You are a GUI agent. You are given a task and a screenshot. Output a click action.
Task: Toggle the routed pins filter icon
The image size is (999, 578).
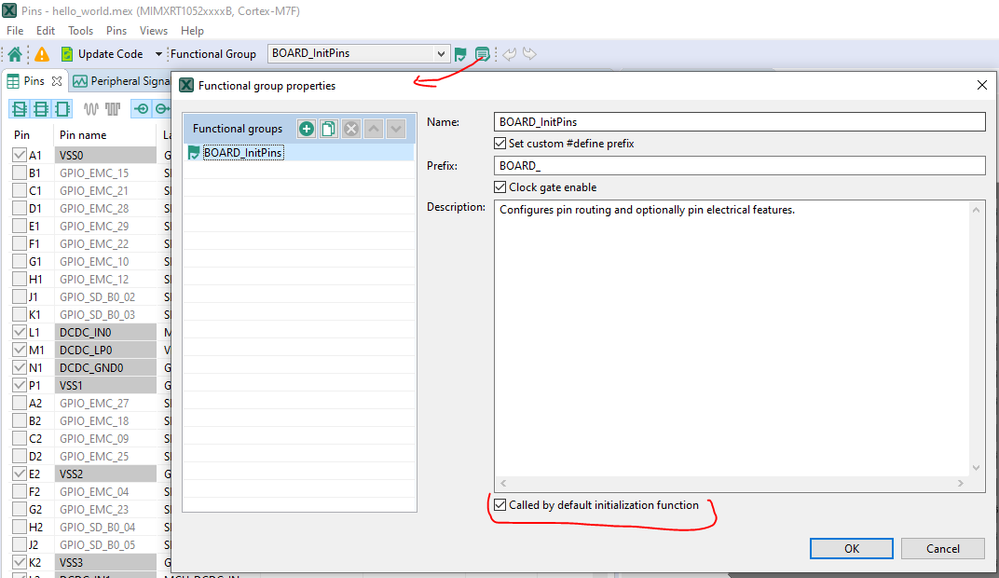(141, 109)
